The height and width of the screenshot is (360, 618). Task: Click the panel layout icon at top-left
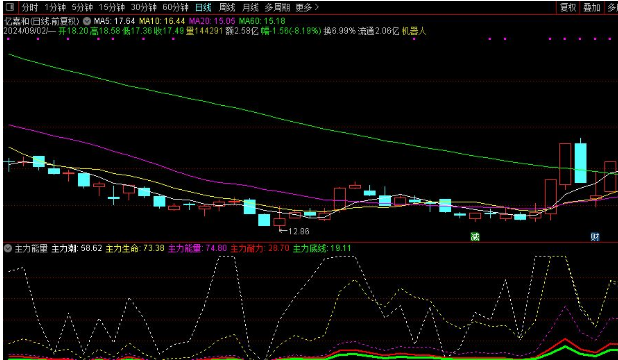[10, 7]
